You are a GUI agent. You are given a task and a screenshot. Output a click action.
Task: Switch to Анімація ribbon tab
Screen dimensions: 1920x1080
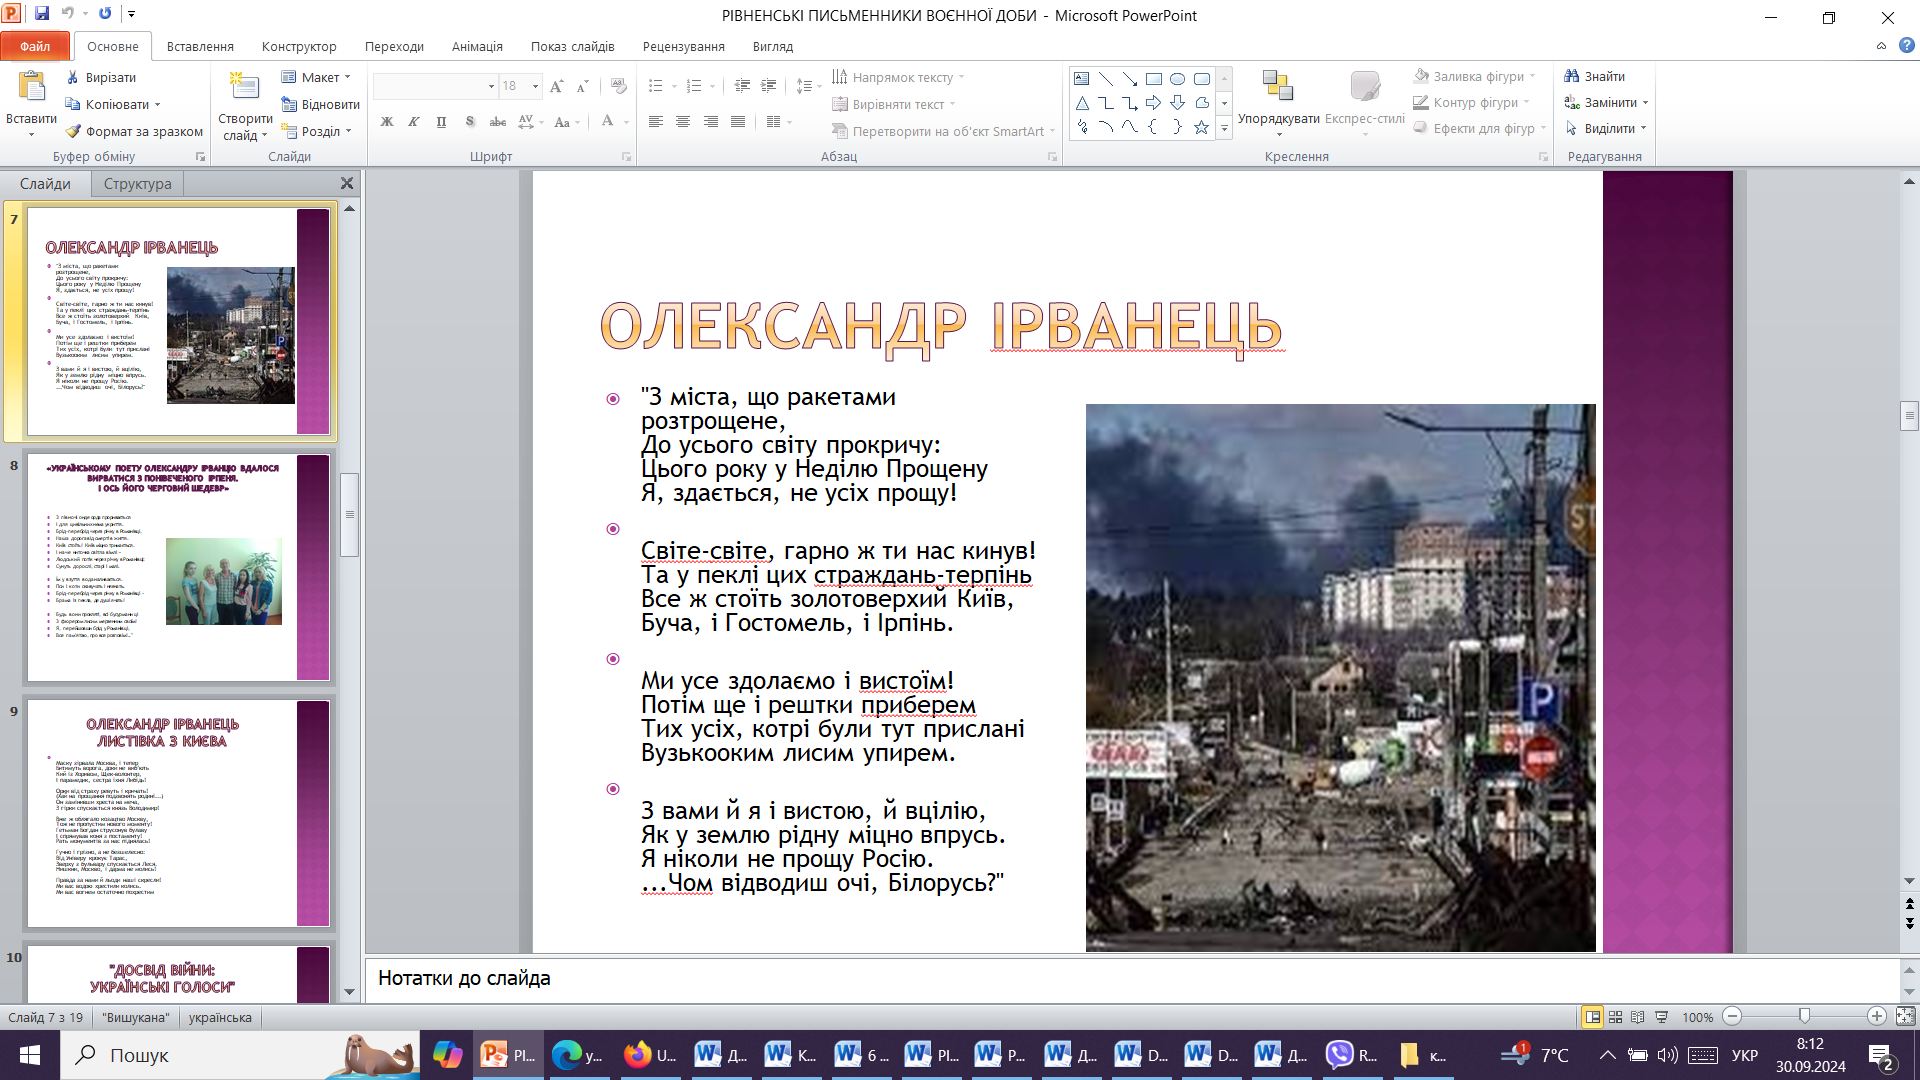point(477,46)
